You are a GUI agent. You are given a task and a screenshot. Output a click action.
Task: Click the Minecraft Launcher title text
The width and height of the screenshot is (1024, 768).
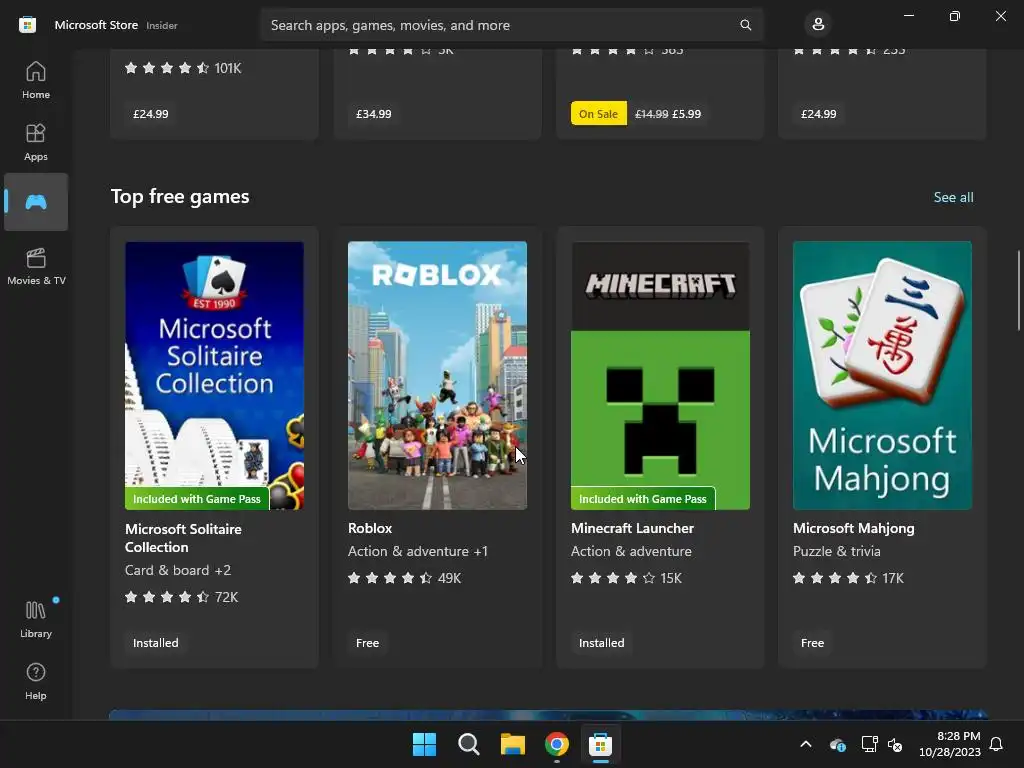(x=632, y=528)
